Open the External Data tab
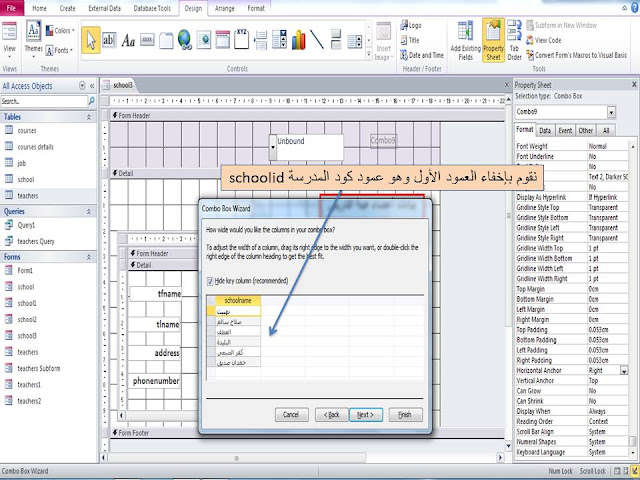Viewport: 640px width, 480px height. coord(104,8)
